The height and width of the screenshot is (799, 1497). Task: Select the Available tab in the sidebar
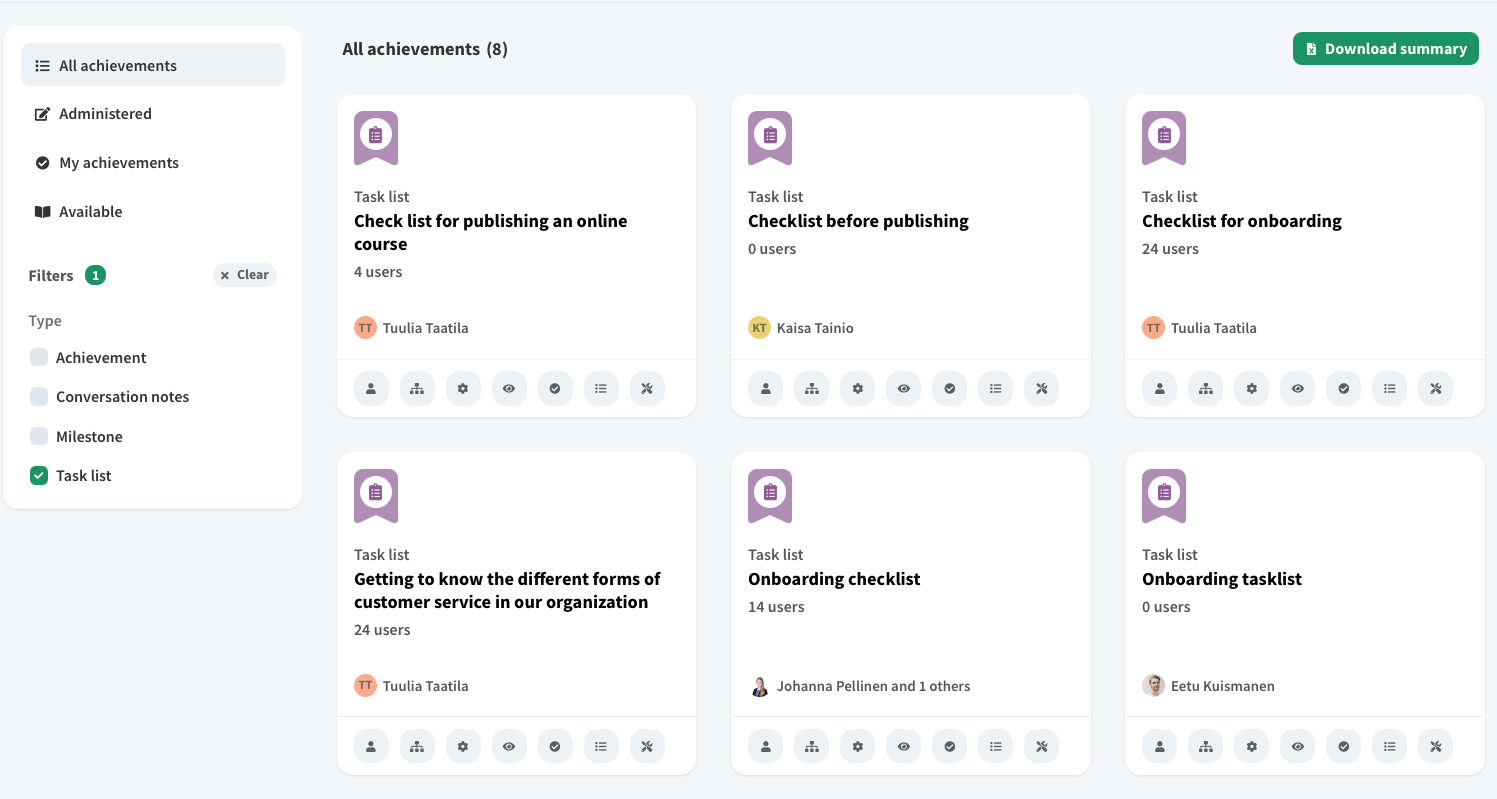click(90, 211)
